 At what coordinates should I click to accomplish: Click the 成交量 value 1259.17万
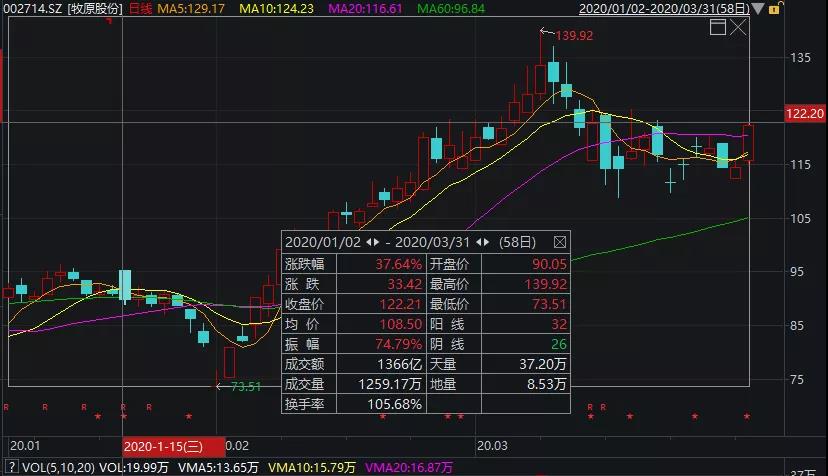coord(390,384)
